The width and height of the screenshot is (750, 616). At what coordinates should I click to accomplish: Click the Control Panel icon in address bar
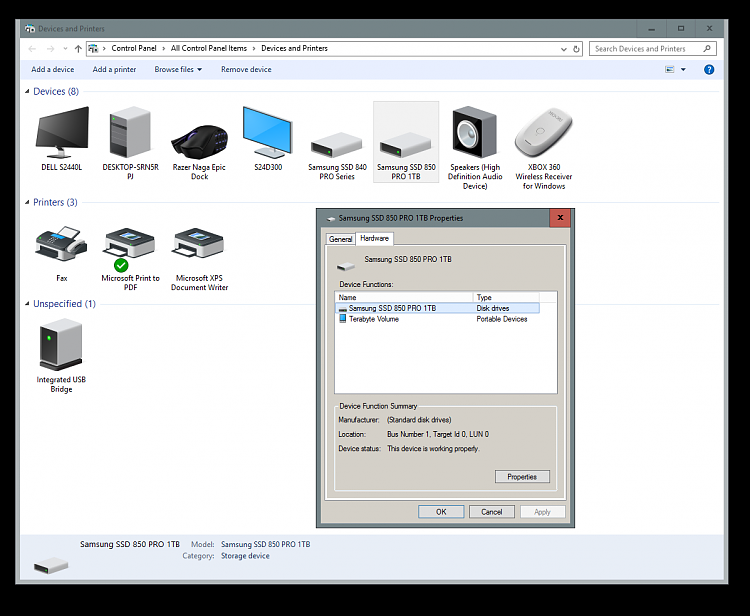[93, 48]
